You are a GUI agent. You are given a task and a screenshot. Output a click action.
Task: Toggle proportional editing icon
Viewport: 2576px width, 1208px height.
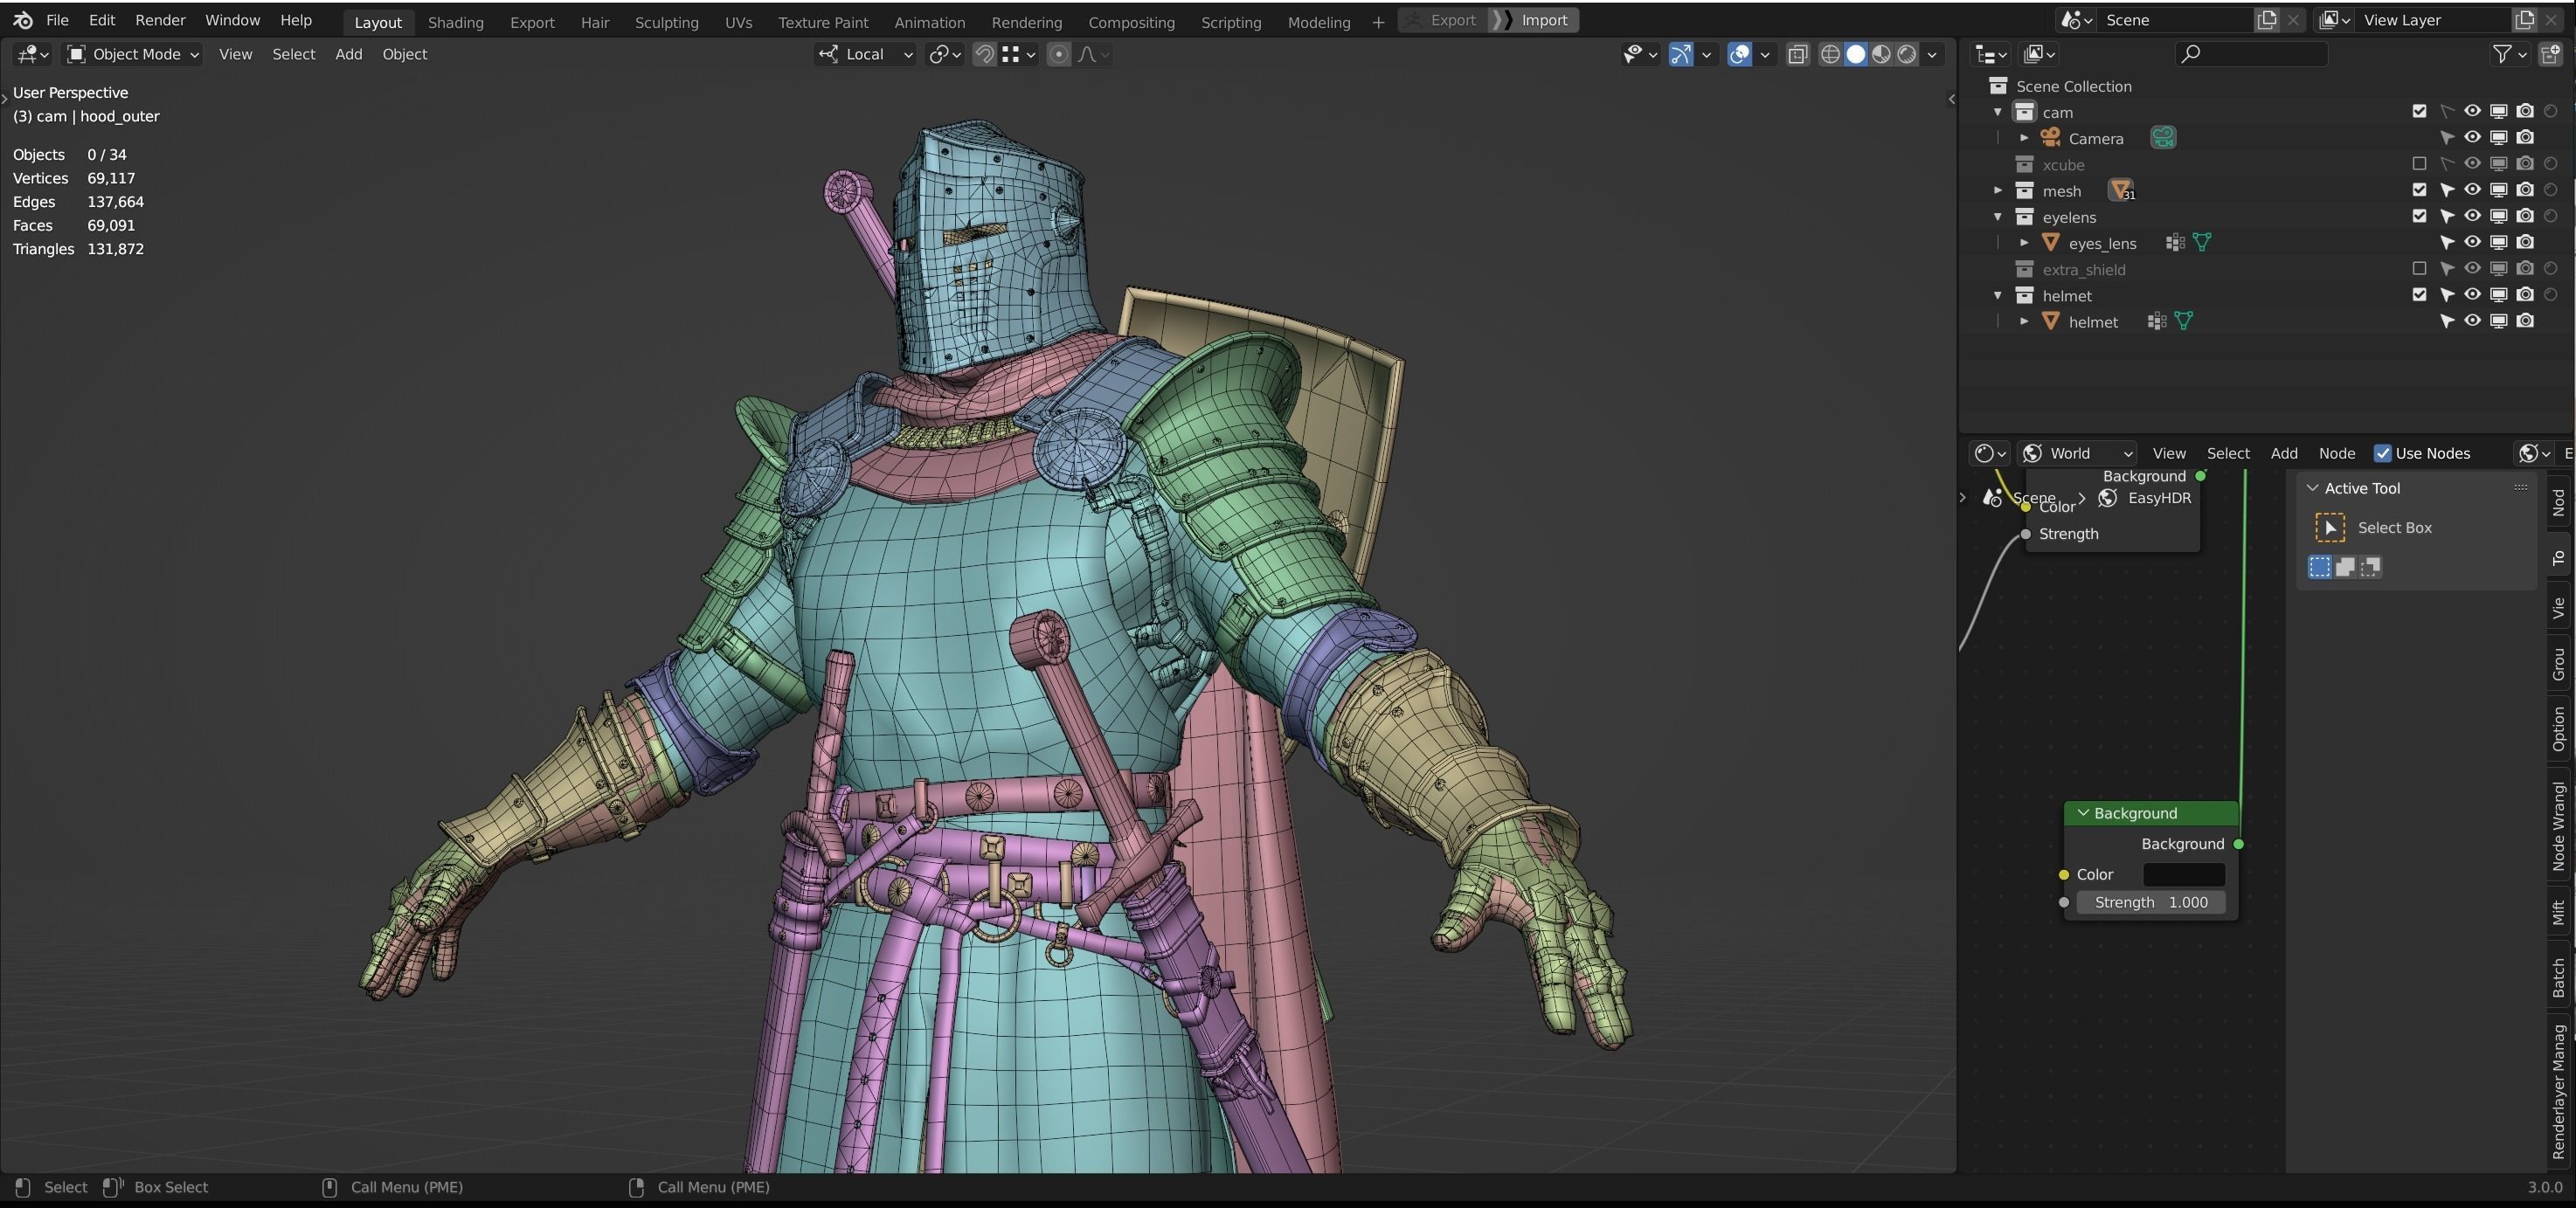pos(1059,54)
